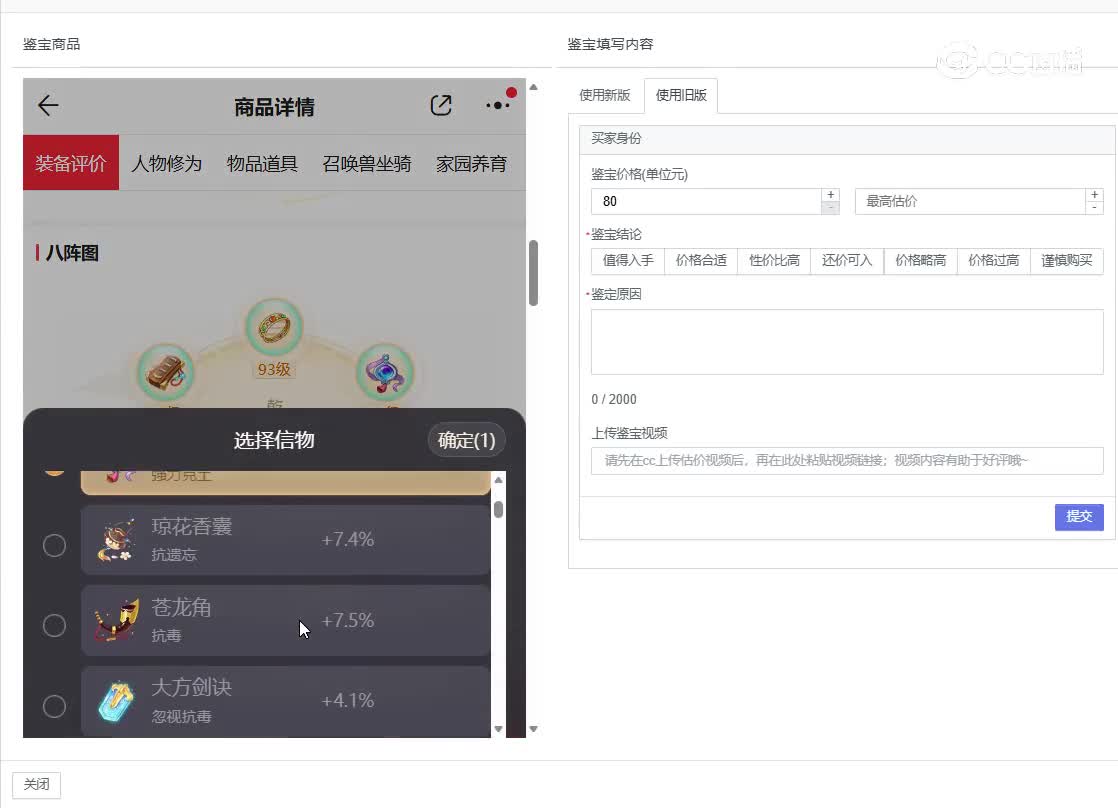Submit the appraisal with 提交
Viewport: 1118px width, 808px height.
1079,516
